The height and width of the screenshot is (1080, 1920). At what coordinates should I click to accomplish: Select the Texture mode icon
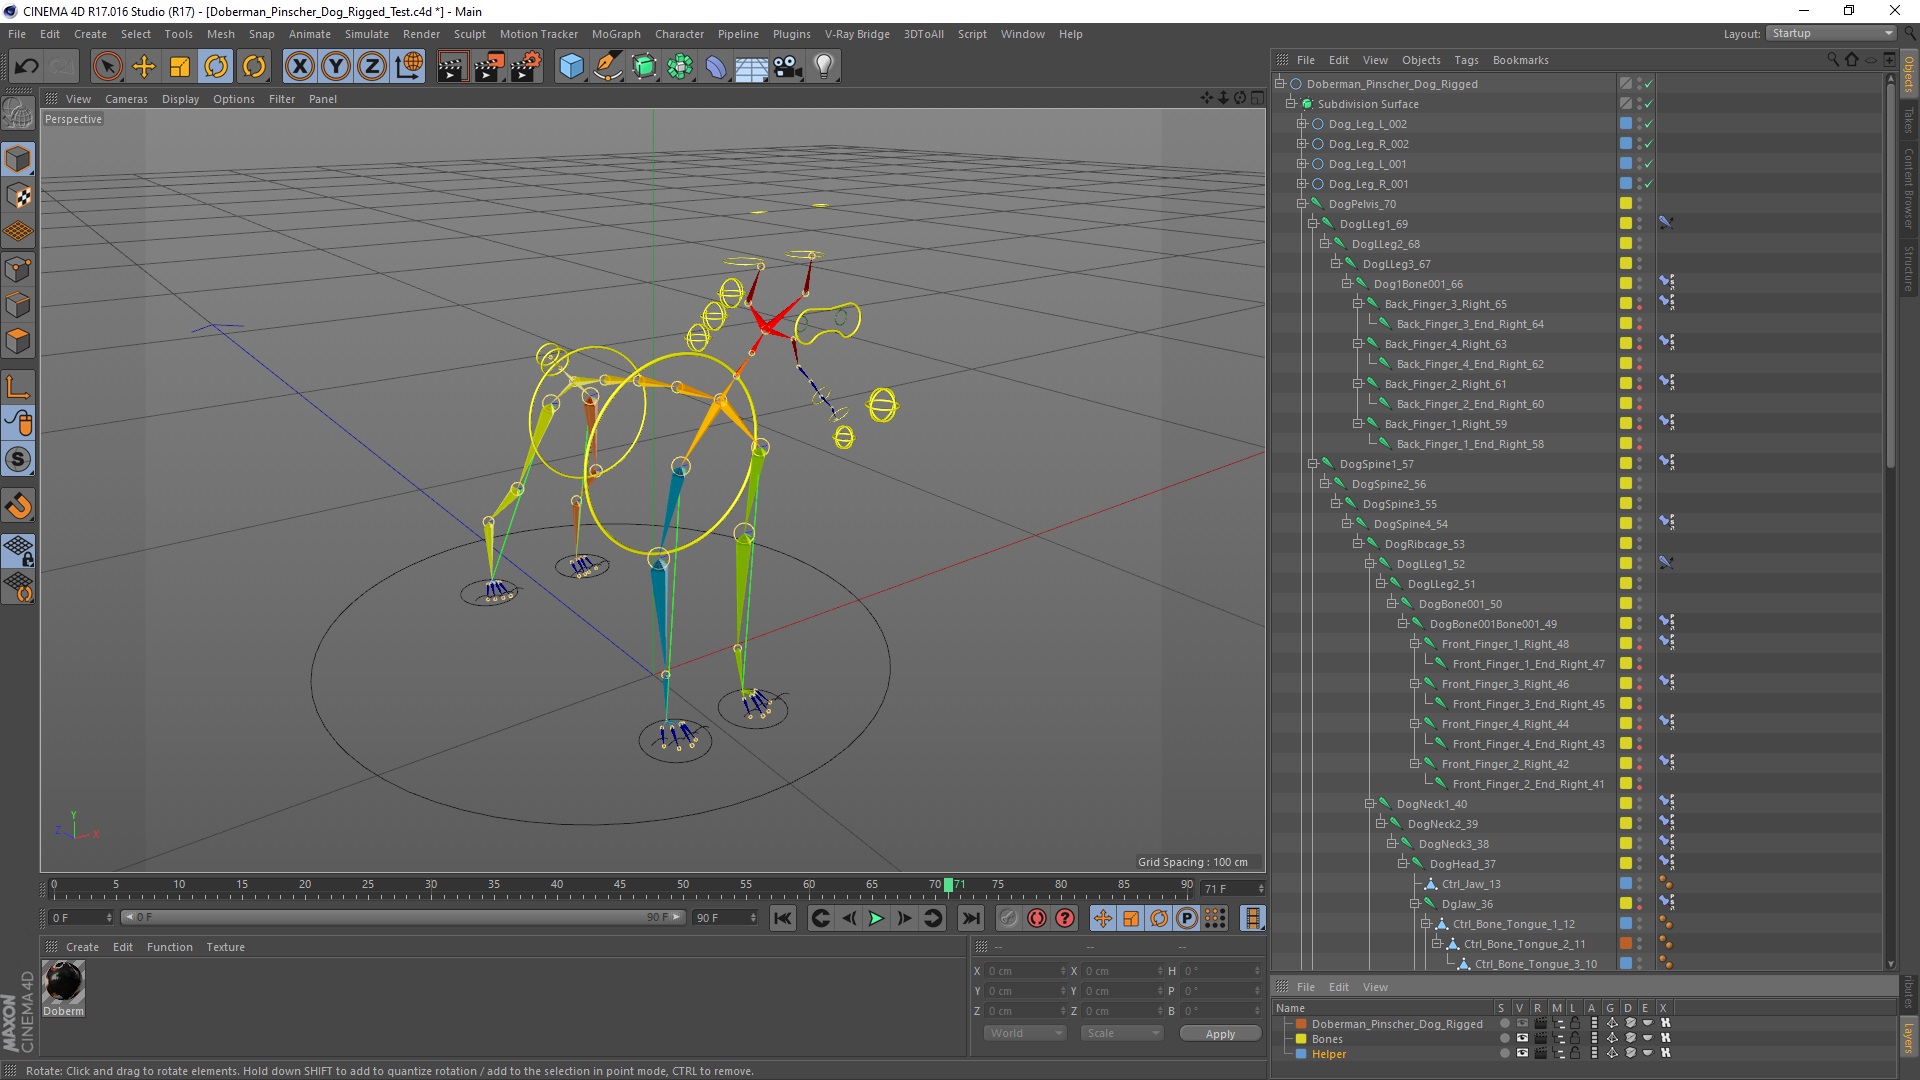click(18, 195)
